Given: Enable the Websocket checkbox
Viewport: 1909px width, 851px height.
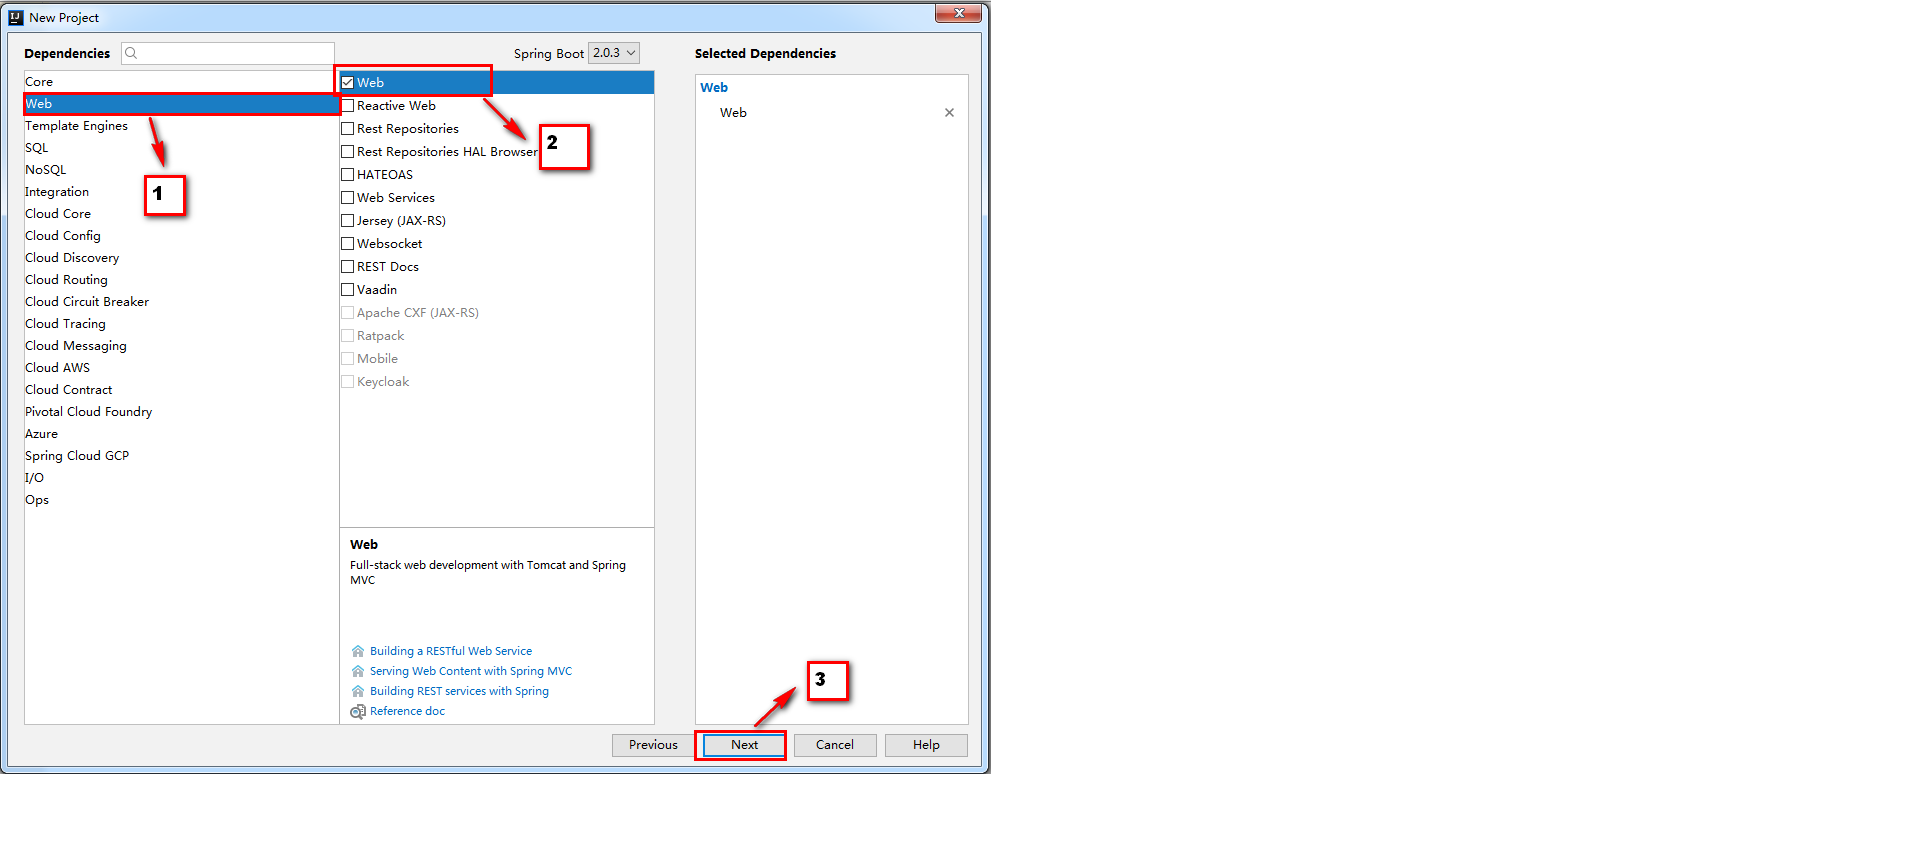Looking at the screenshot, I should [x=348, y=244].
